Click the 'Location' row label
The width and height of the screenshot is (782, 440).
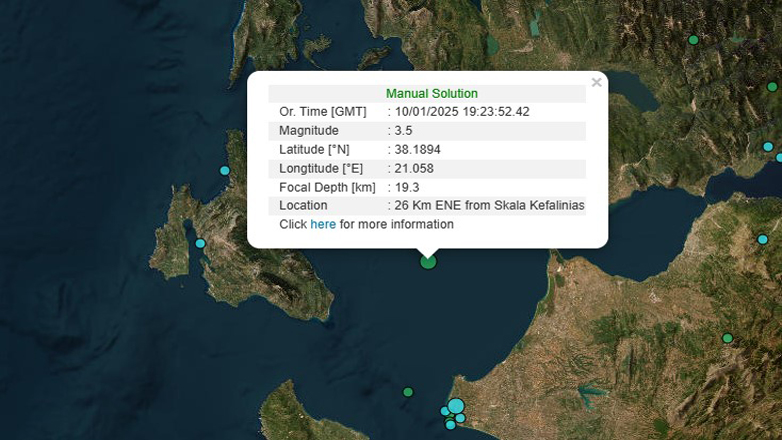click(x=303, y=206)
